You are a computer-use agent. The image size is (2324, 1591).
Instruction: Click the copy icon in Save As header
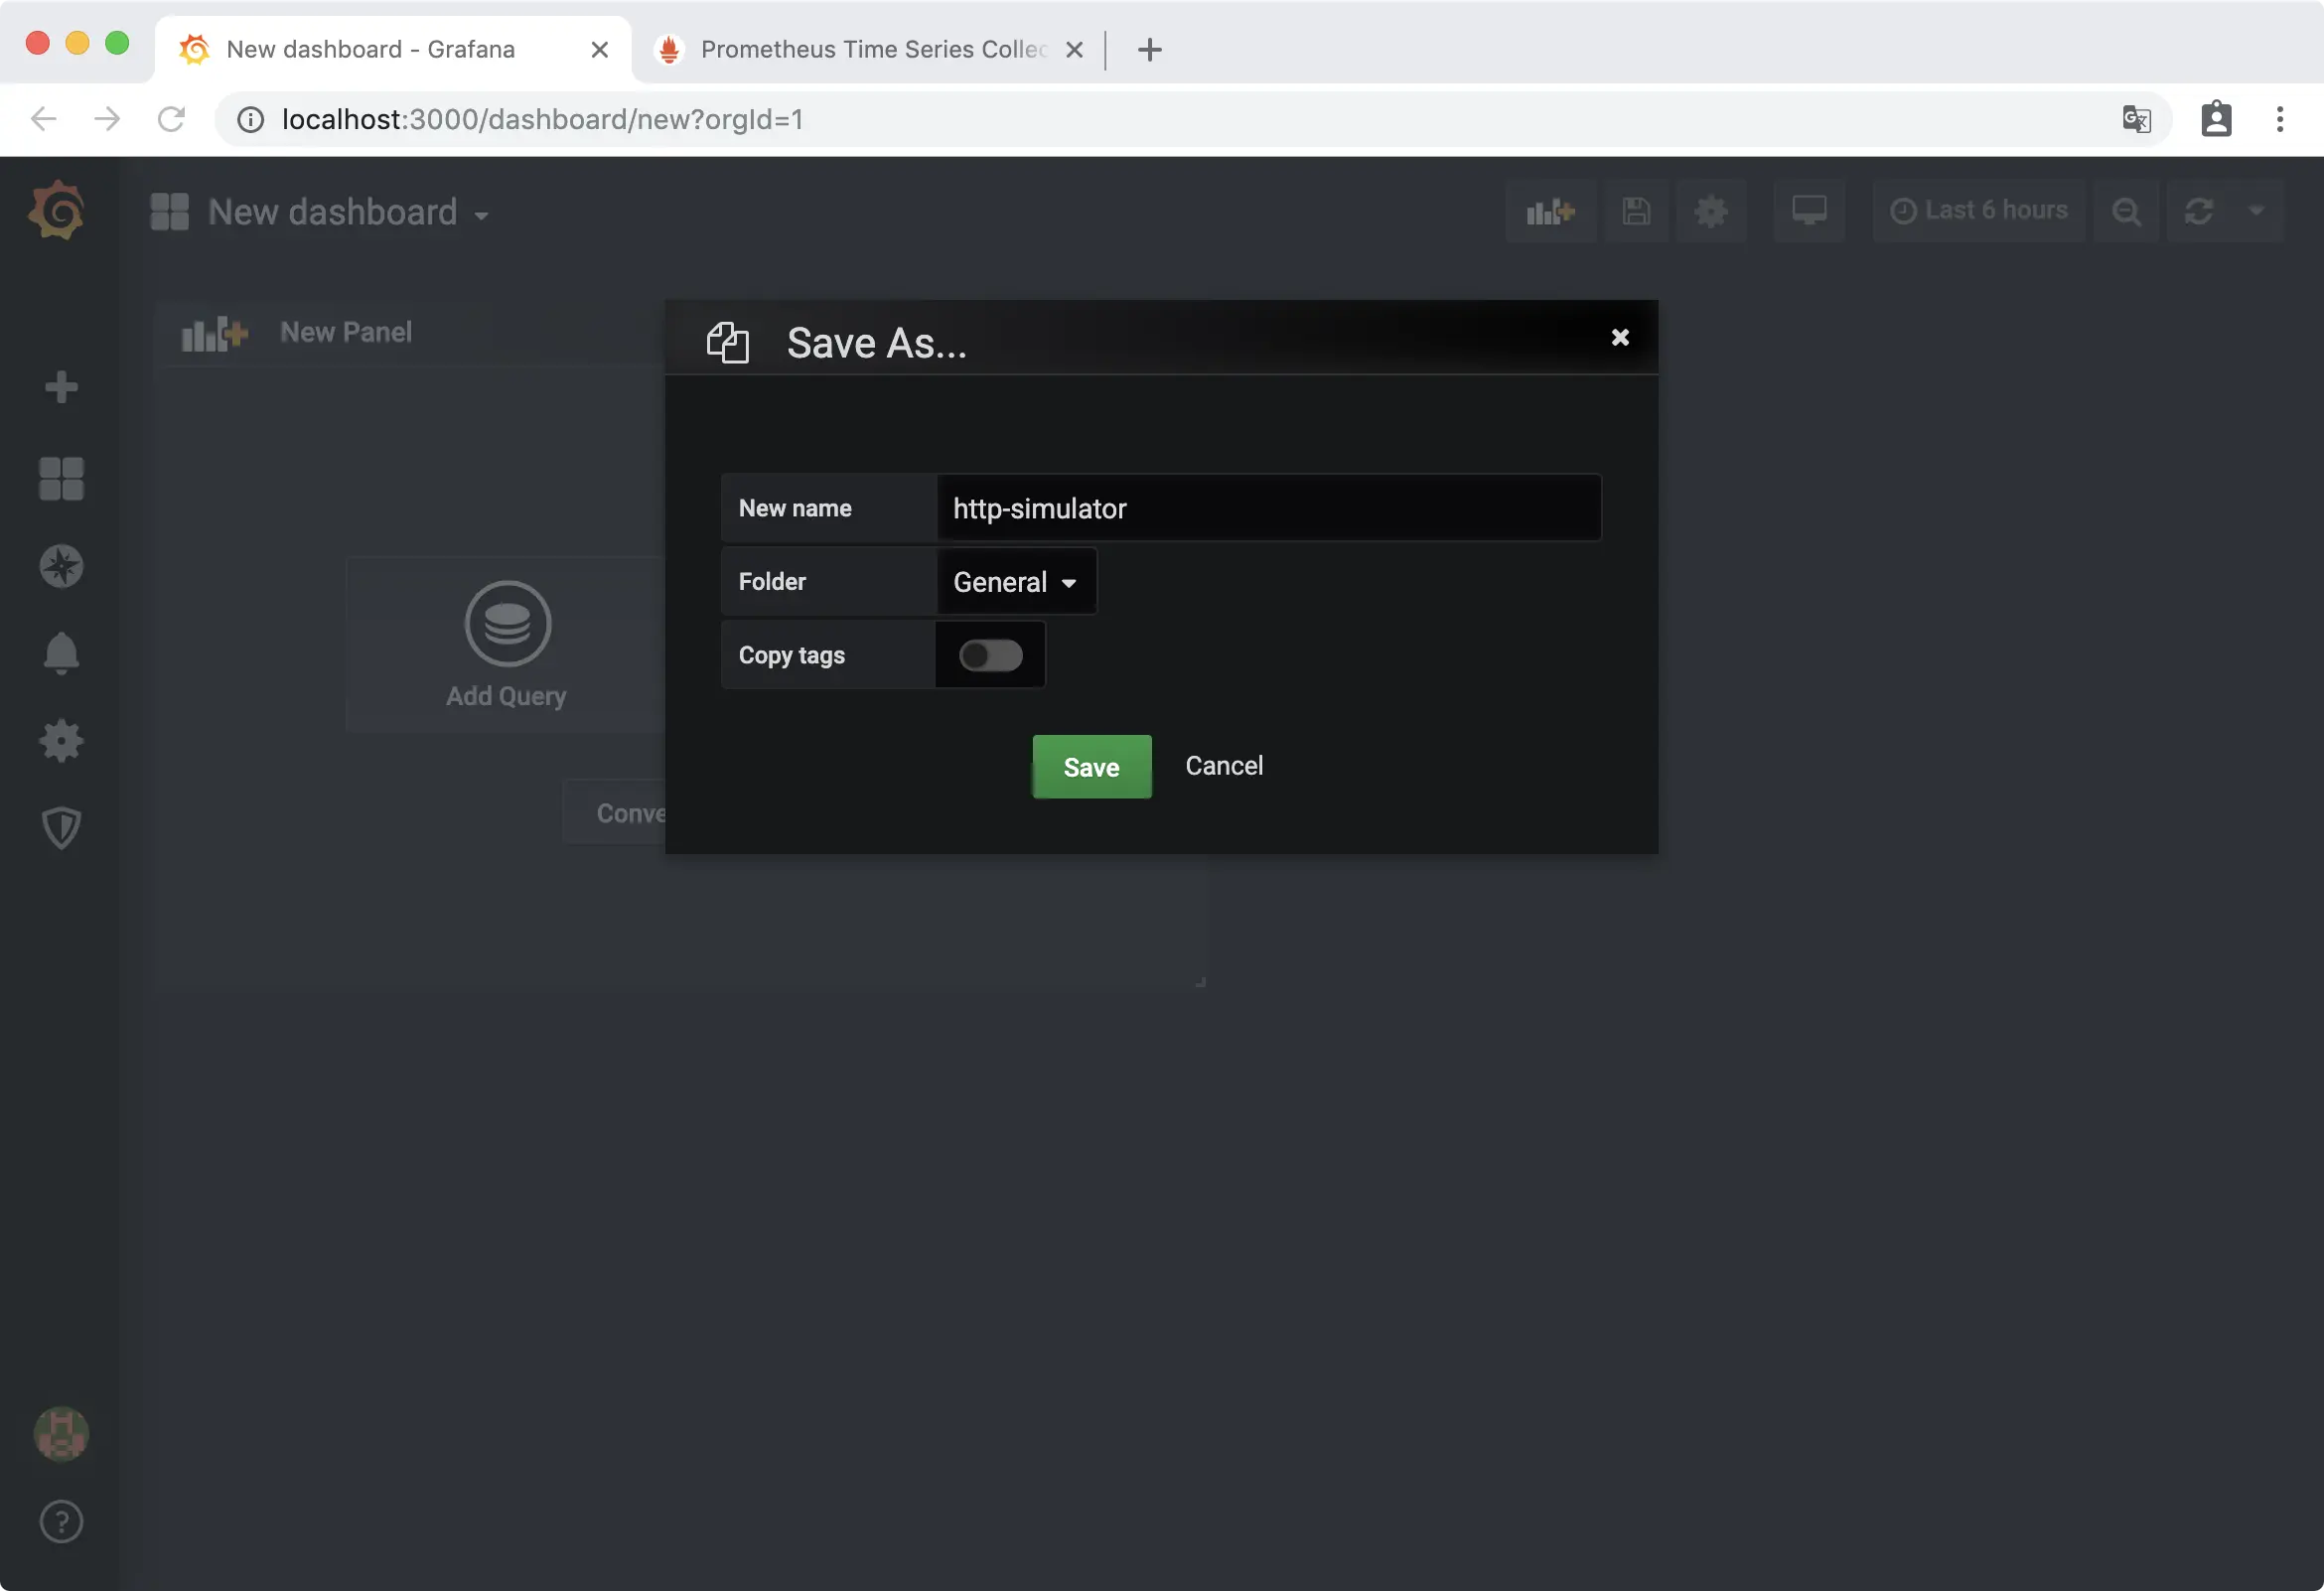click(727, 343)
